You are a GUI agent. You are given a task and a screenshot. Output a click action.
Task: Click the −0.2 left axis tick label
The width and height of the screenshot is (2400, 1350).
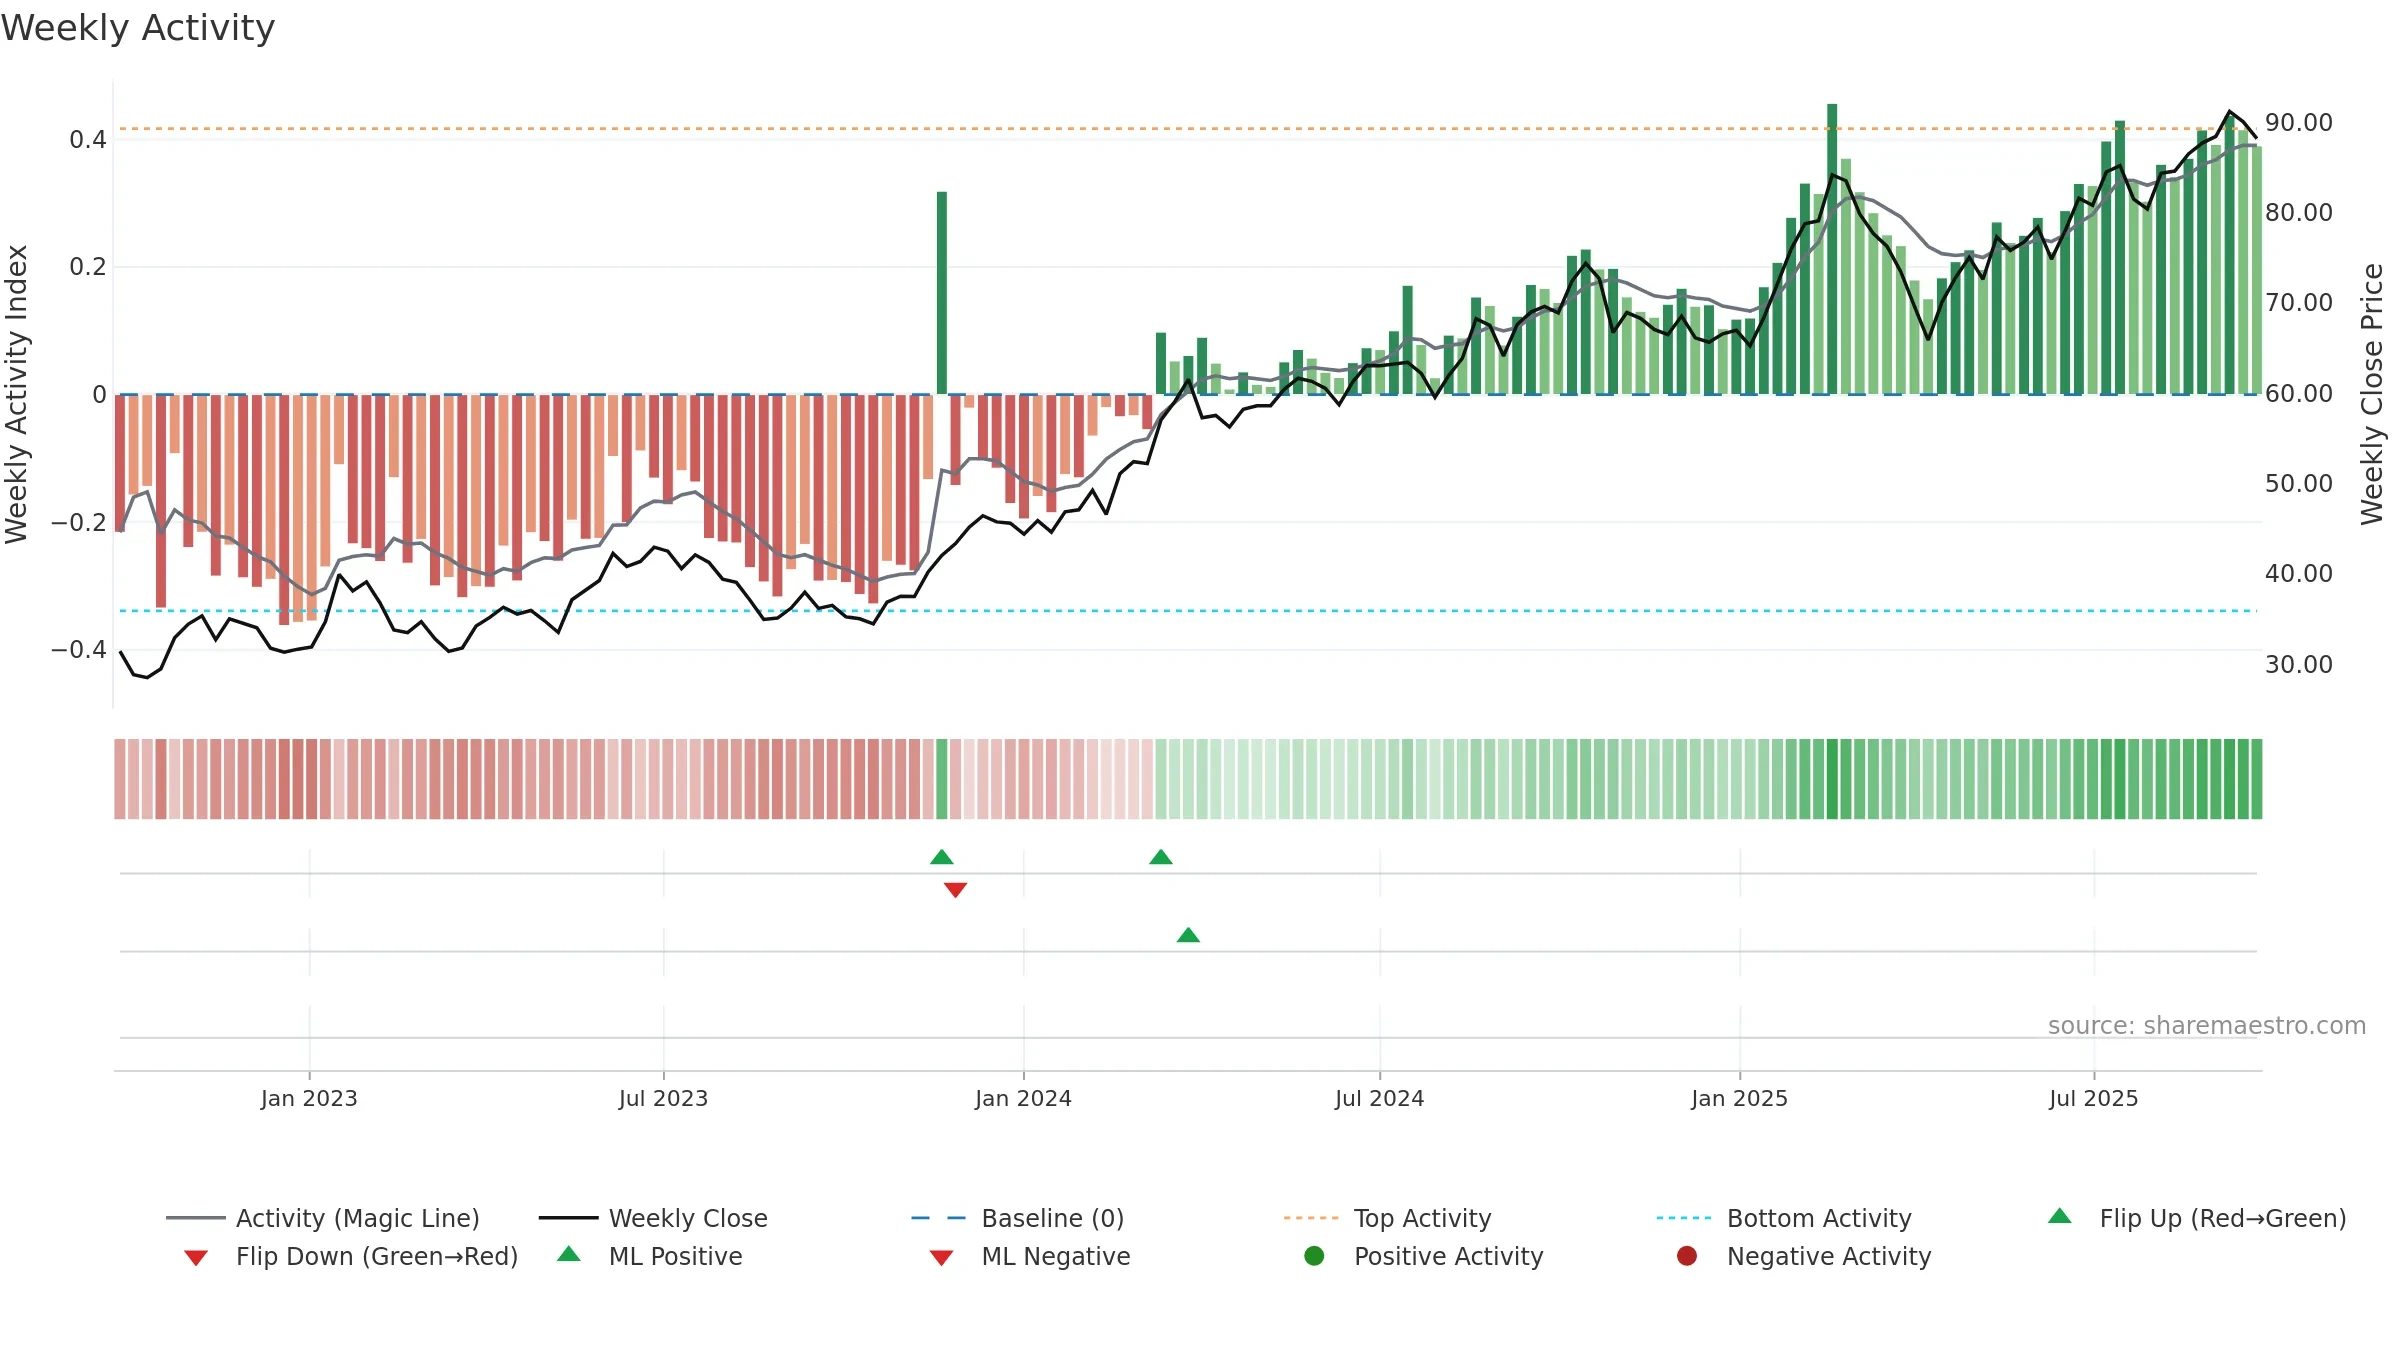pyautogui.click(x=79, y=523)
